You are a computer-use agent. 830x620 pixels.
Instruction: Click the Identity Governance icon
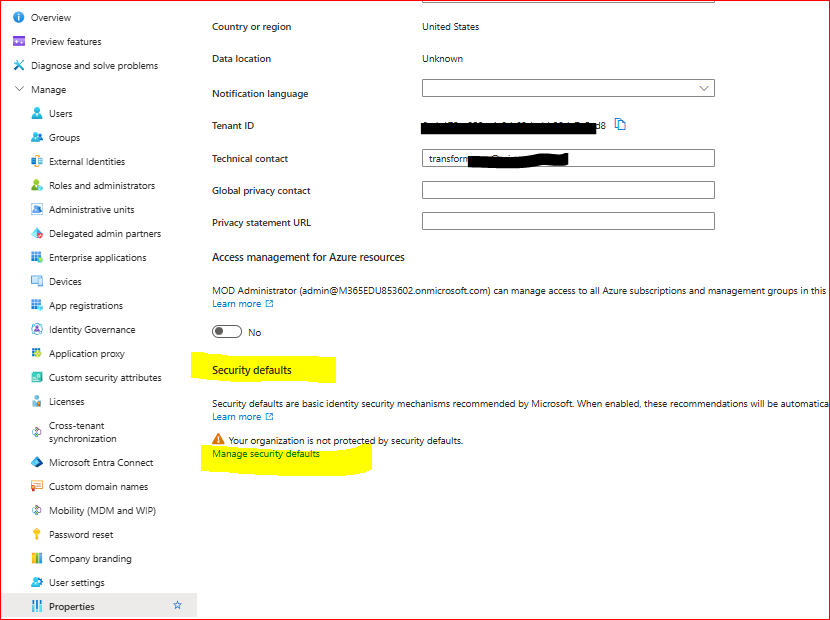[37, 329]
